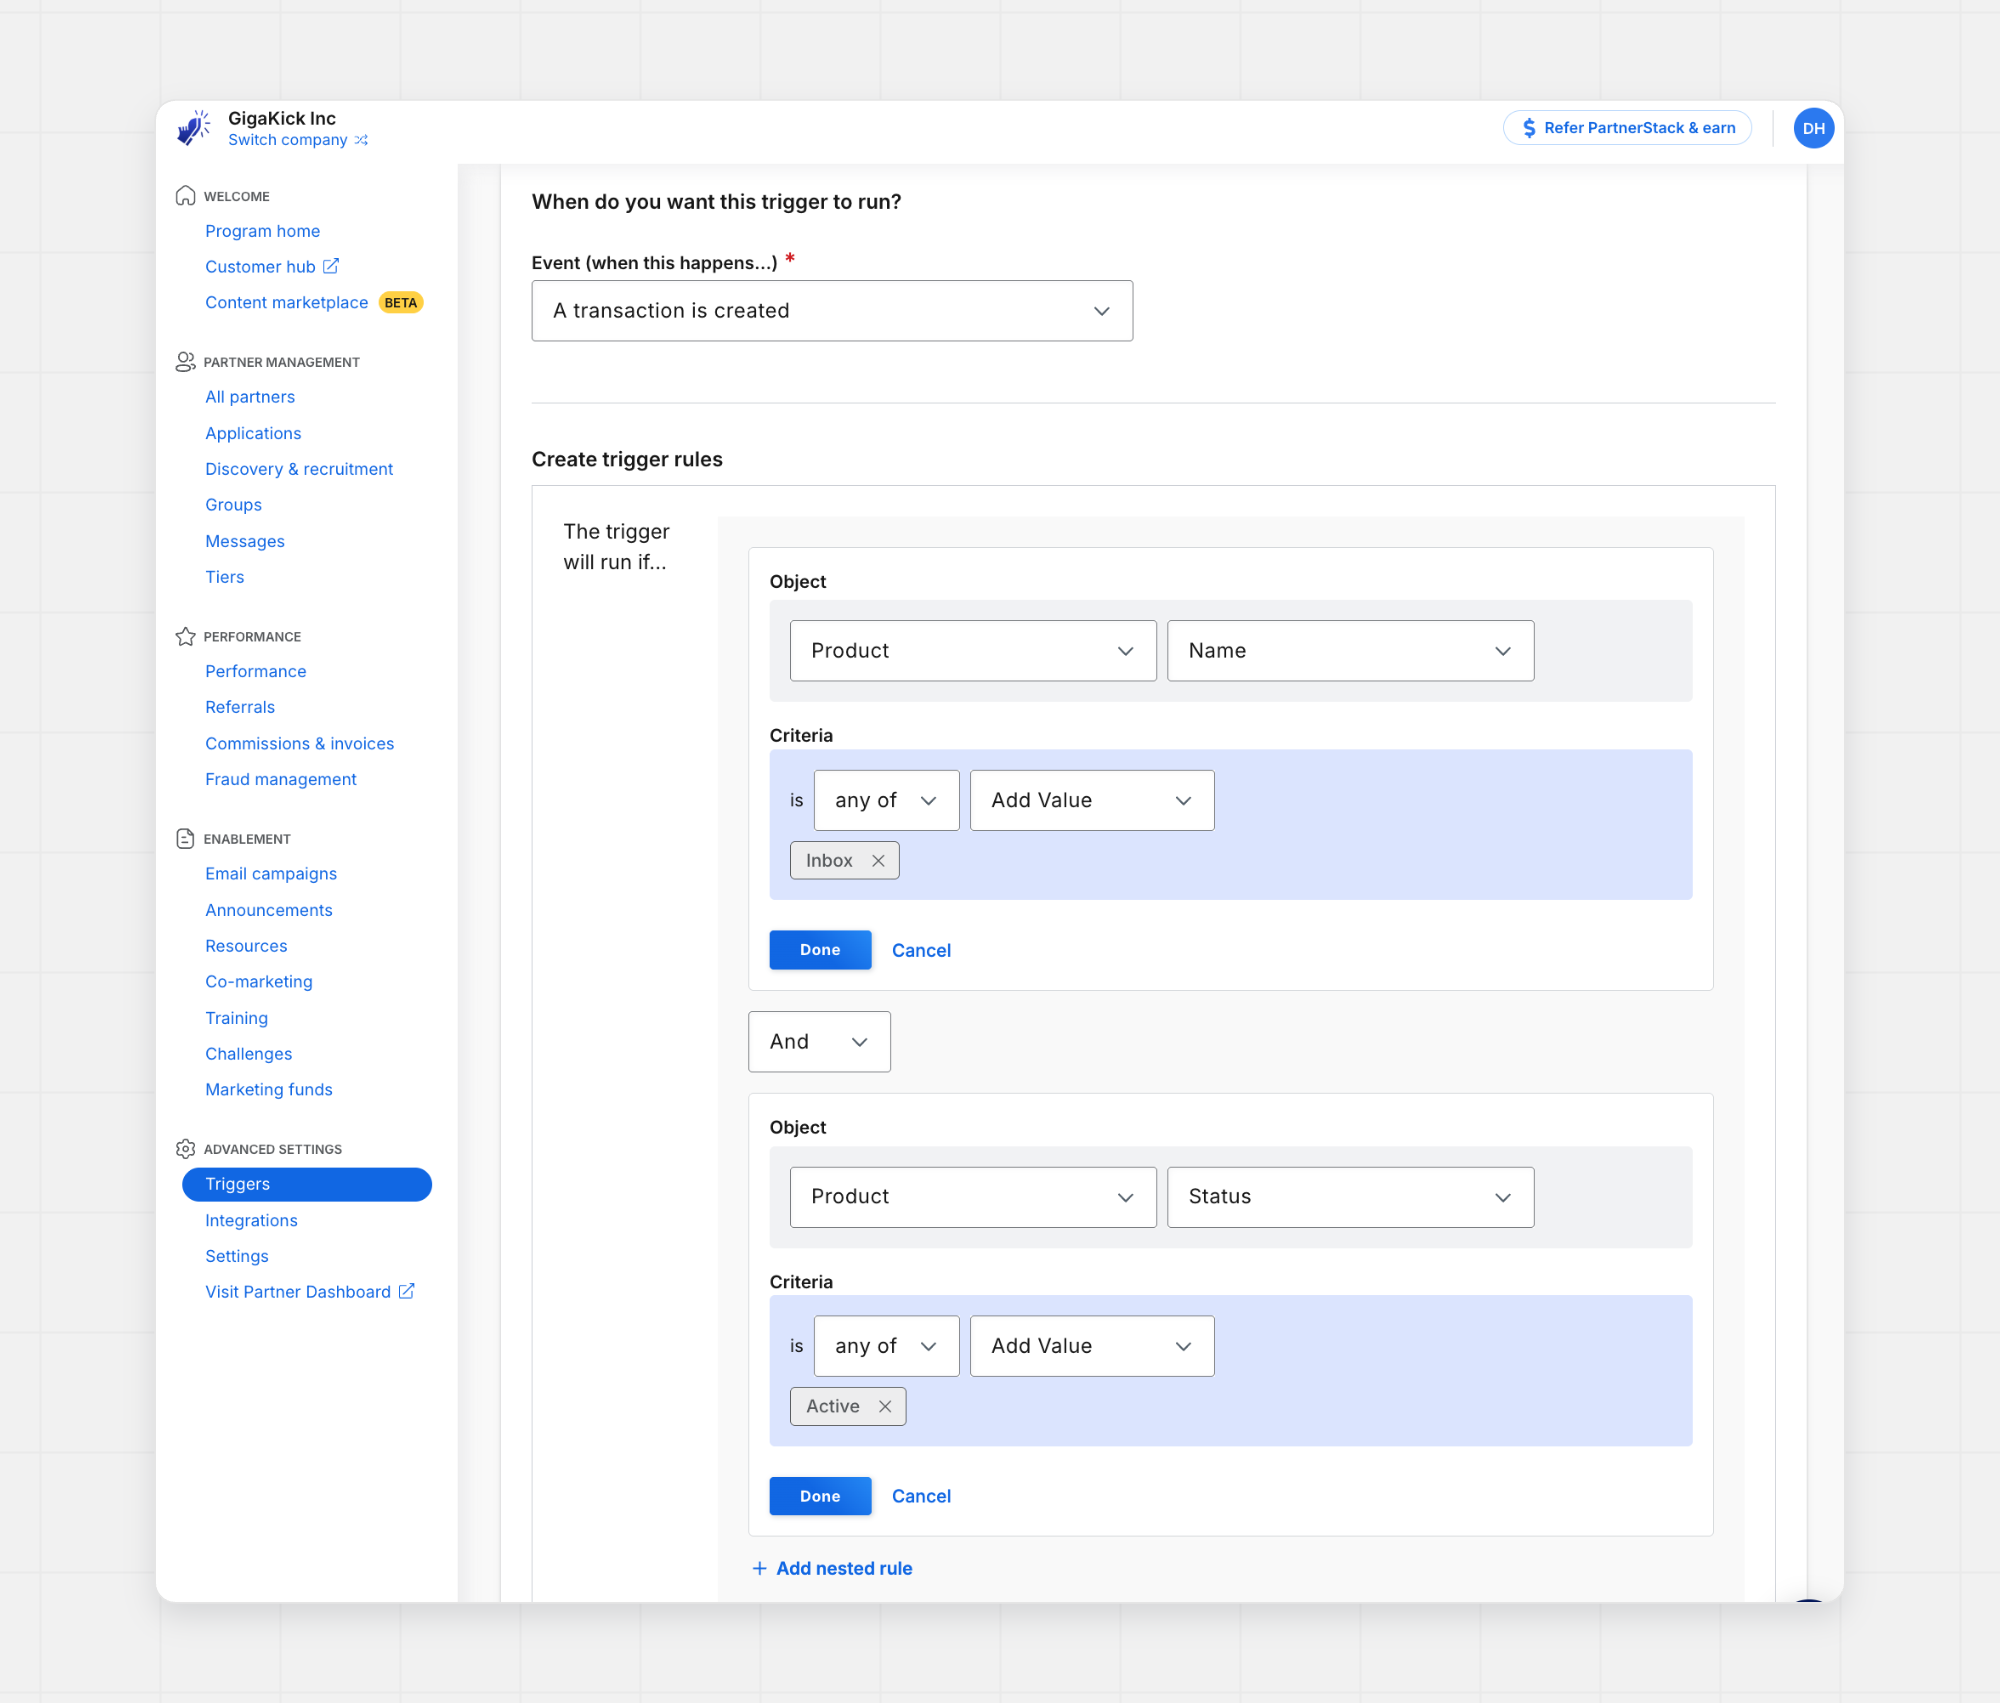Select Triggers in Advanced Settings
Image resolution: width=2000 pixels, height=1703 pixels.
[x=307, y=1184]
